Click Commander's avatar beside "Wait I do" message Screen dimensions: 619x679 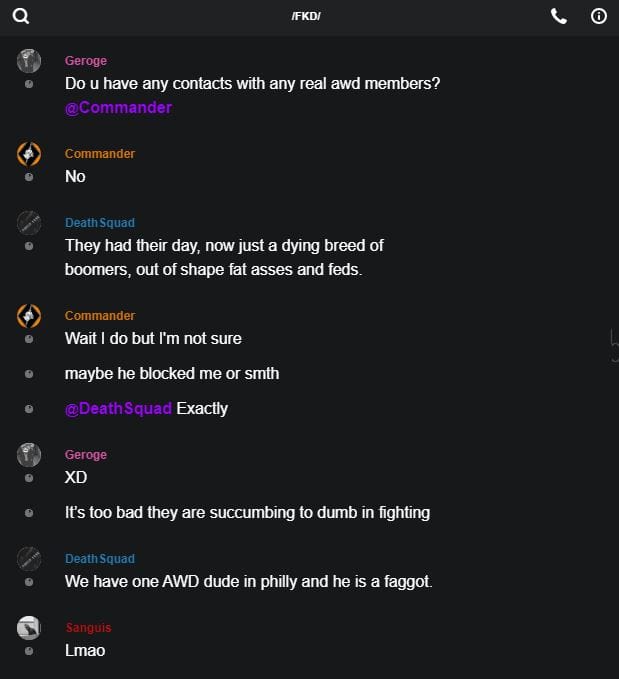(29, 316)
